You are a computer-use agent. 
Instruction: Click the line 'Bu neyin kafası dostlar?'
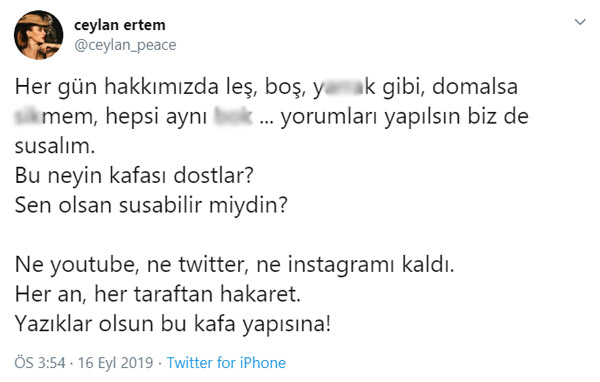(134, 176)
